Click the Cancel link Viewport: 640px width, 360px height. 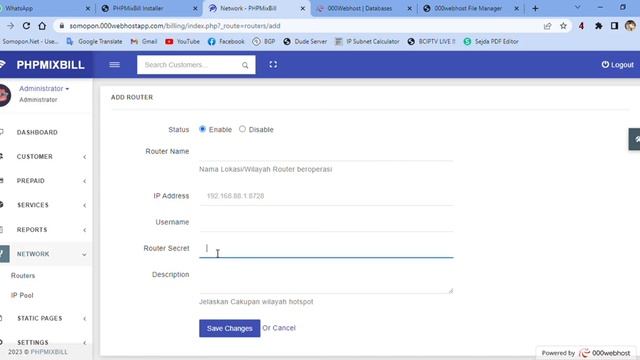tap(284, 328)
